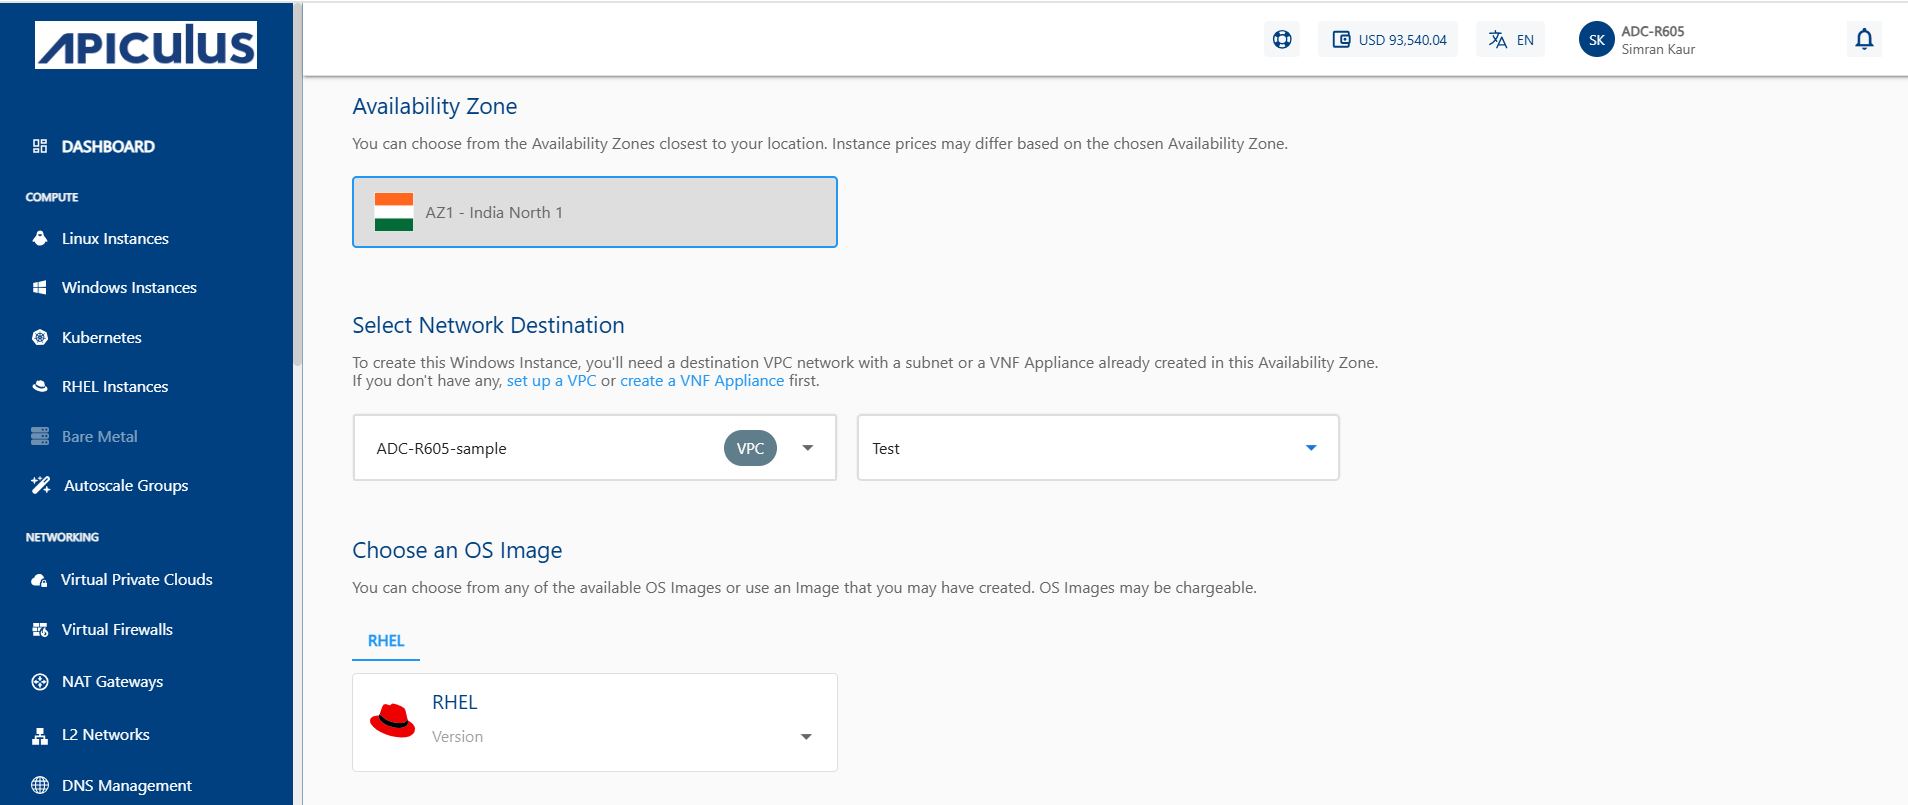Open Dashboard from the sidebar

click(x=108, y=146)
